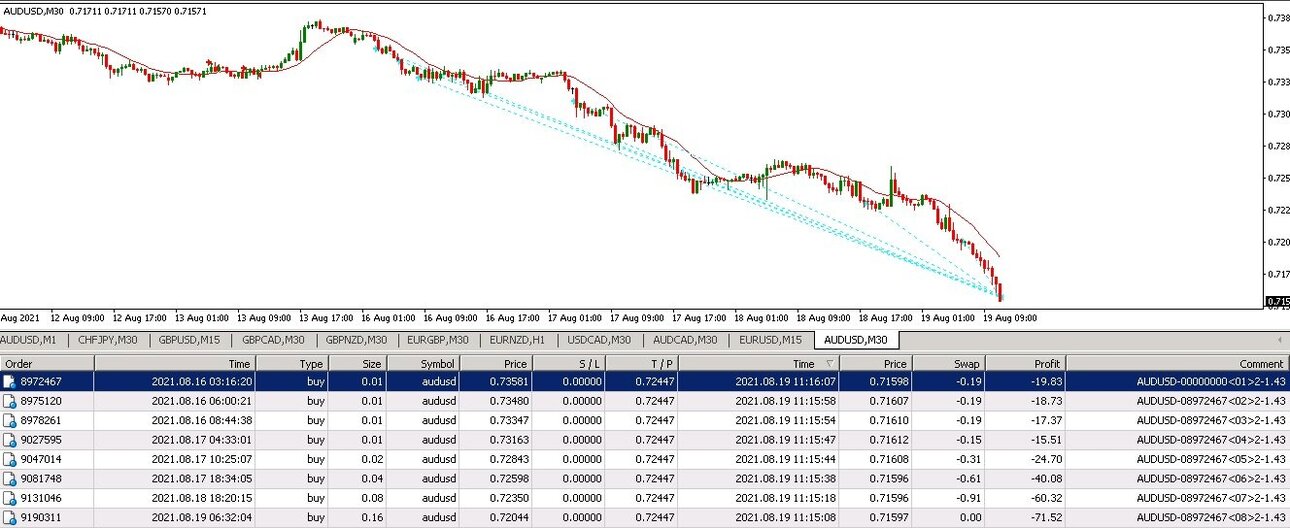Image resolution: width=1290 pixels, height=528 pixels.
Task: Click open price 0.72843
Action: 508,459
